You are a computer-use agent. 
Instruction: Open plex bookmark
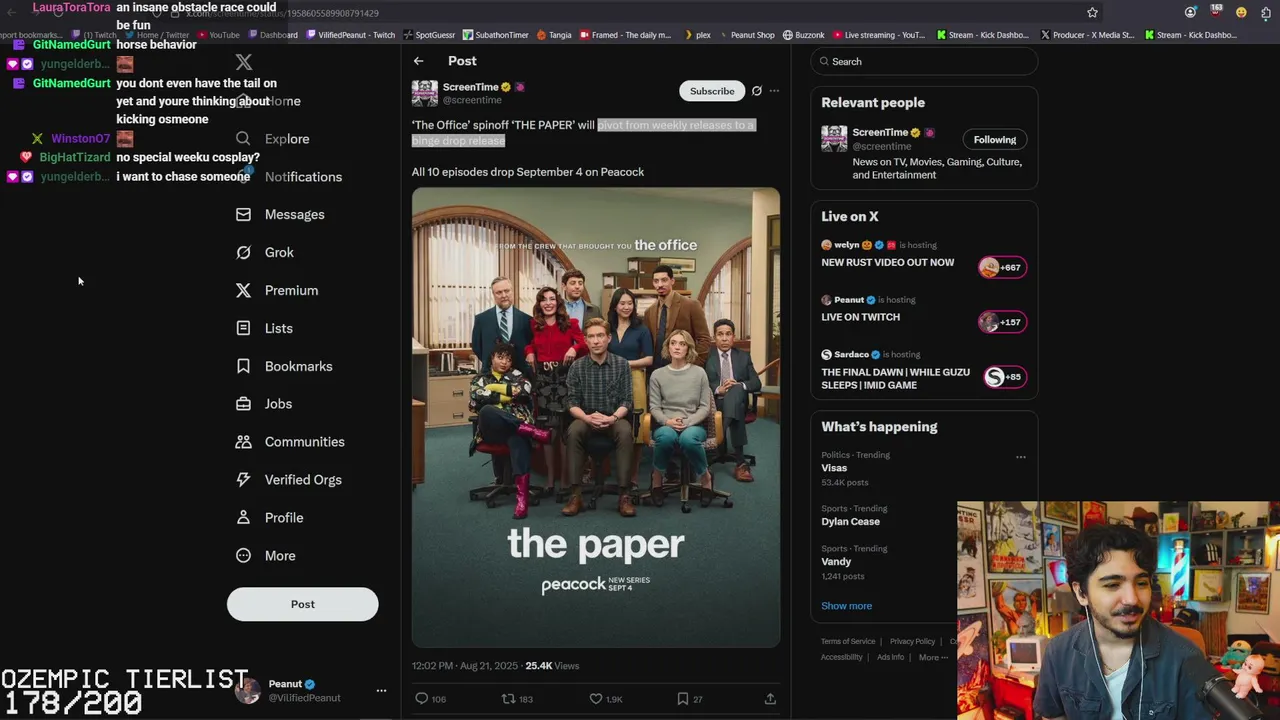(698, 35)
